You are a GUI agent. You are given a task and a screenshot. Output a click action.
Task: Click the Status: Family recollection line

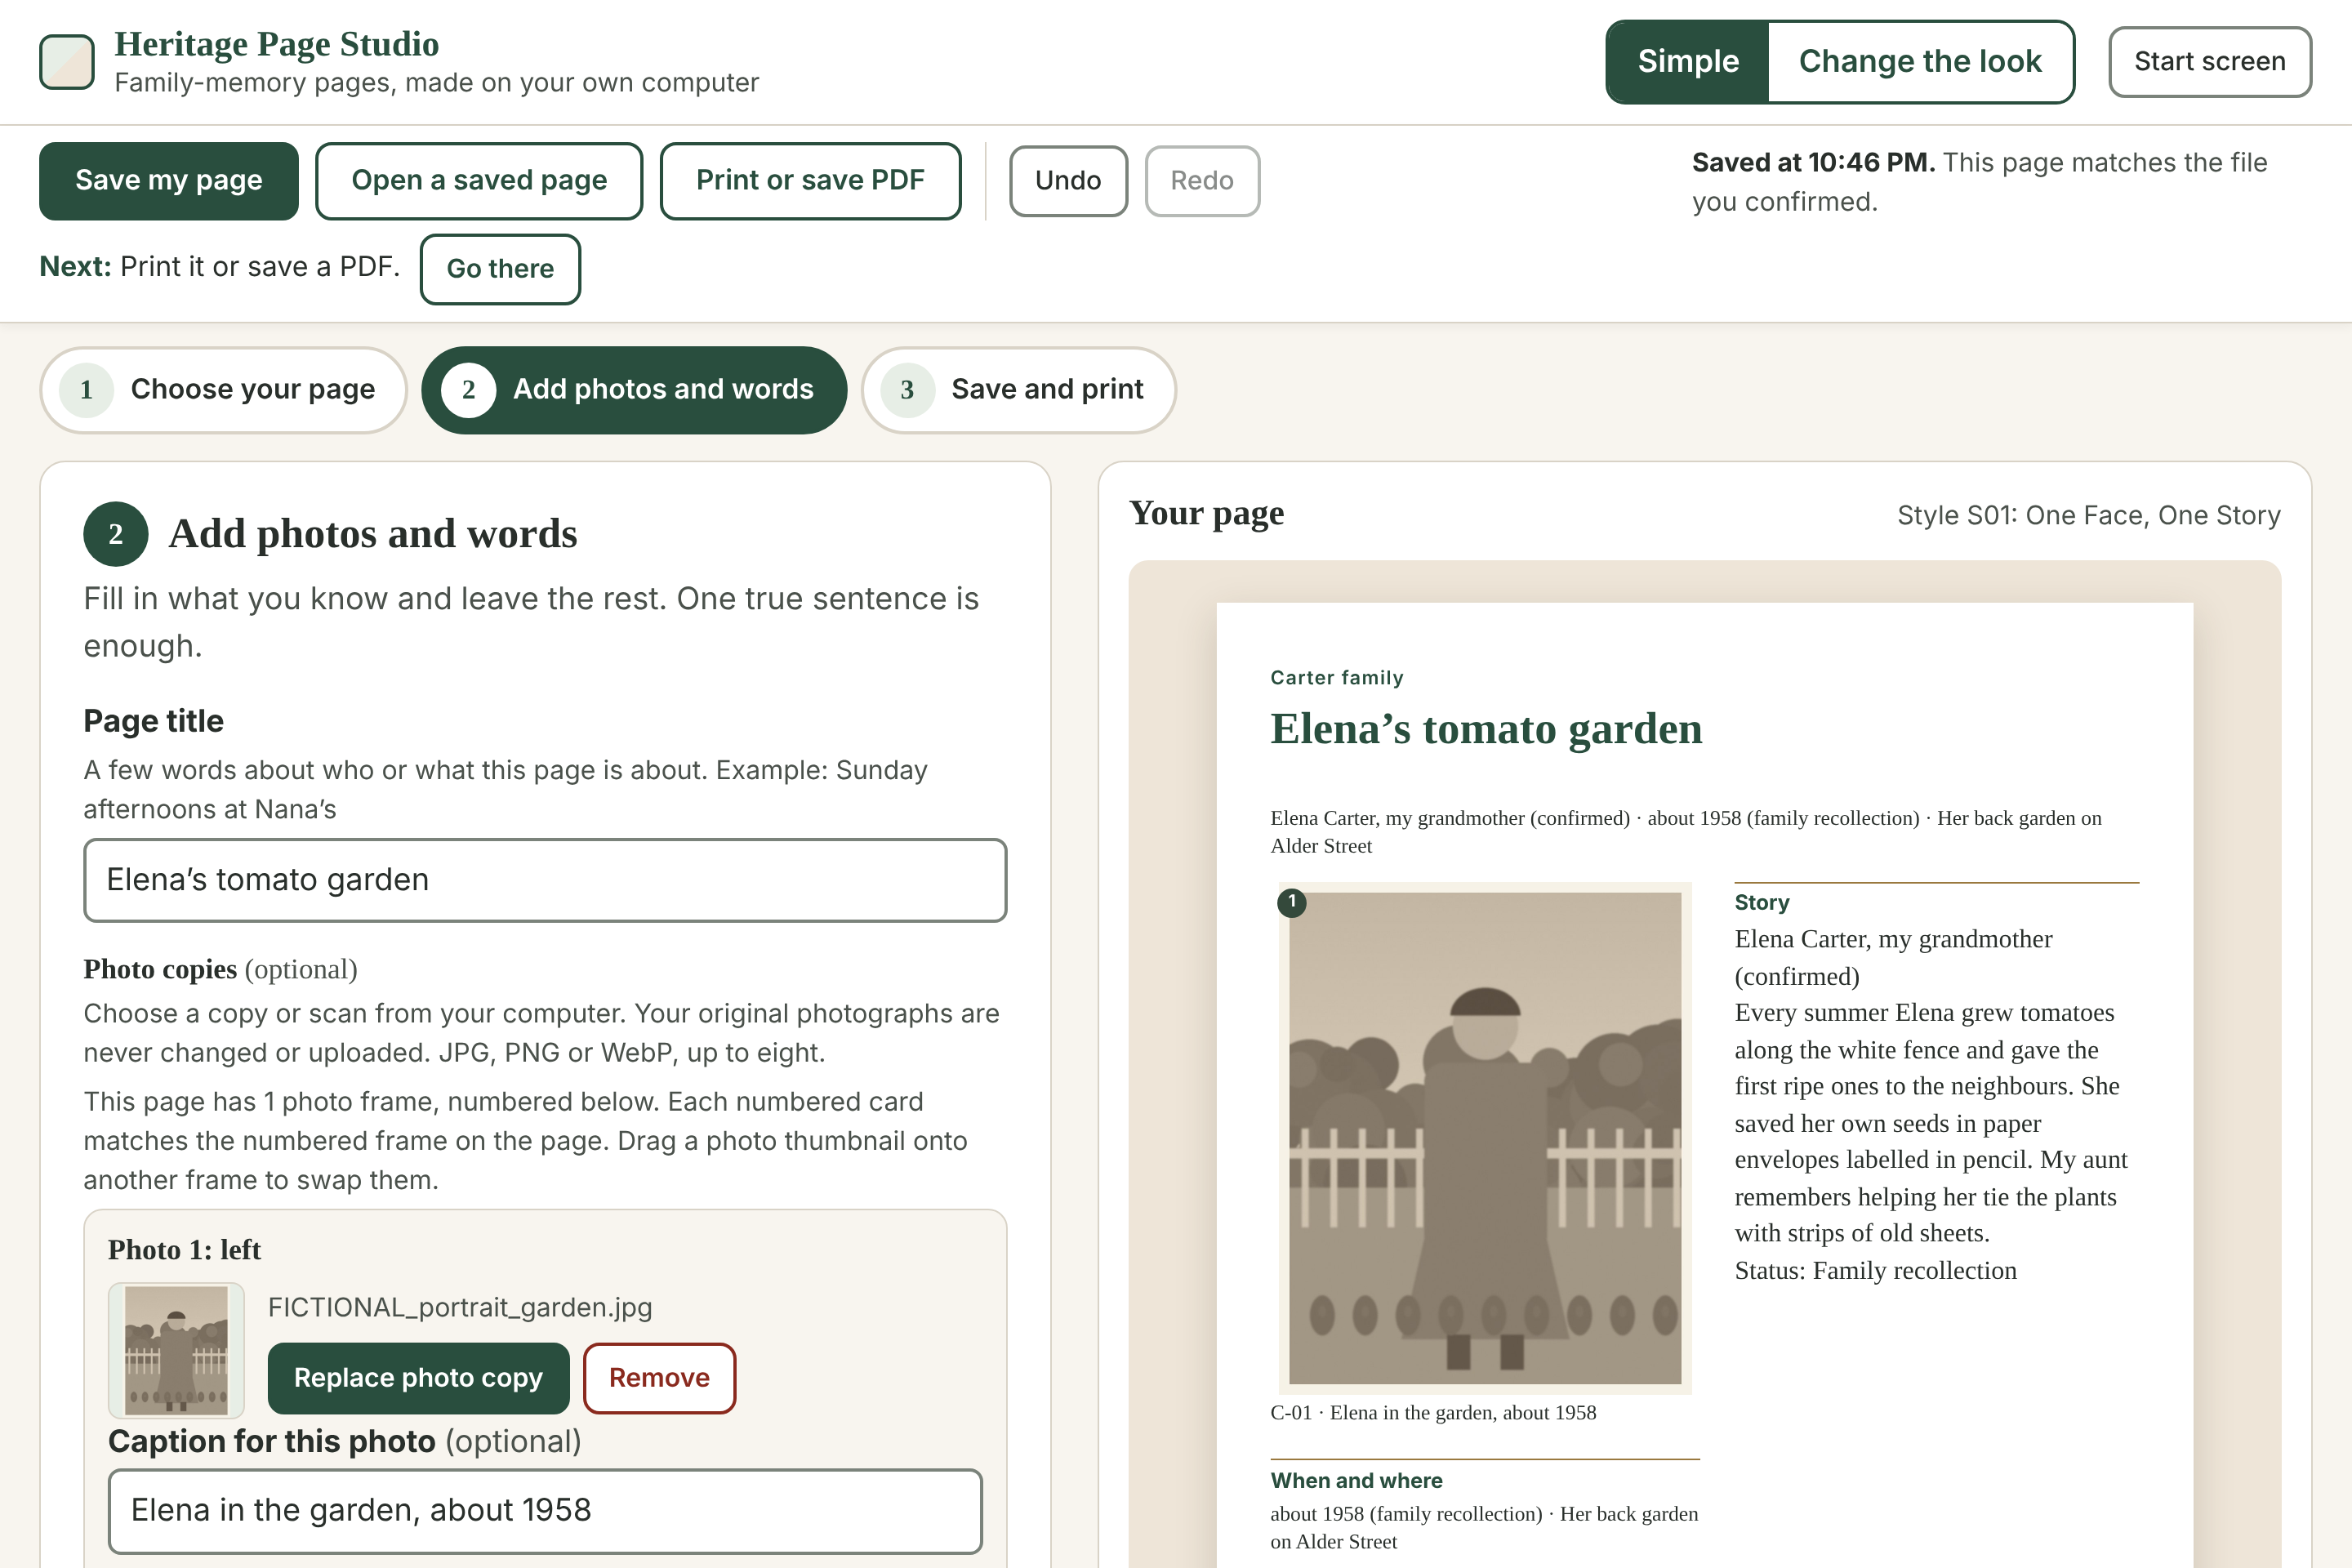coord(1875,1270)
